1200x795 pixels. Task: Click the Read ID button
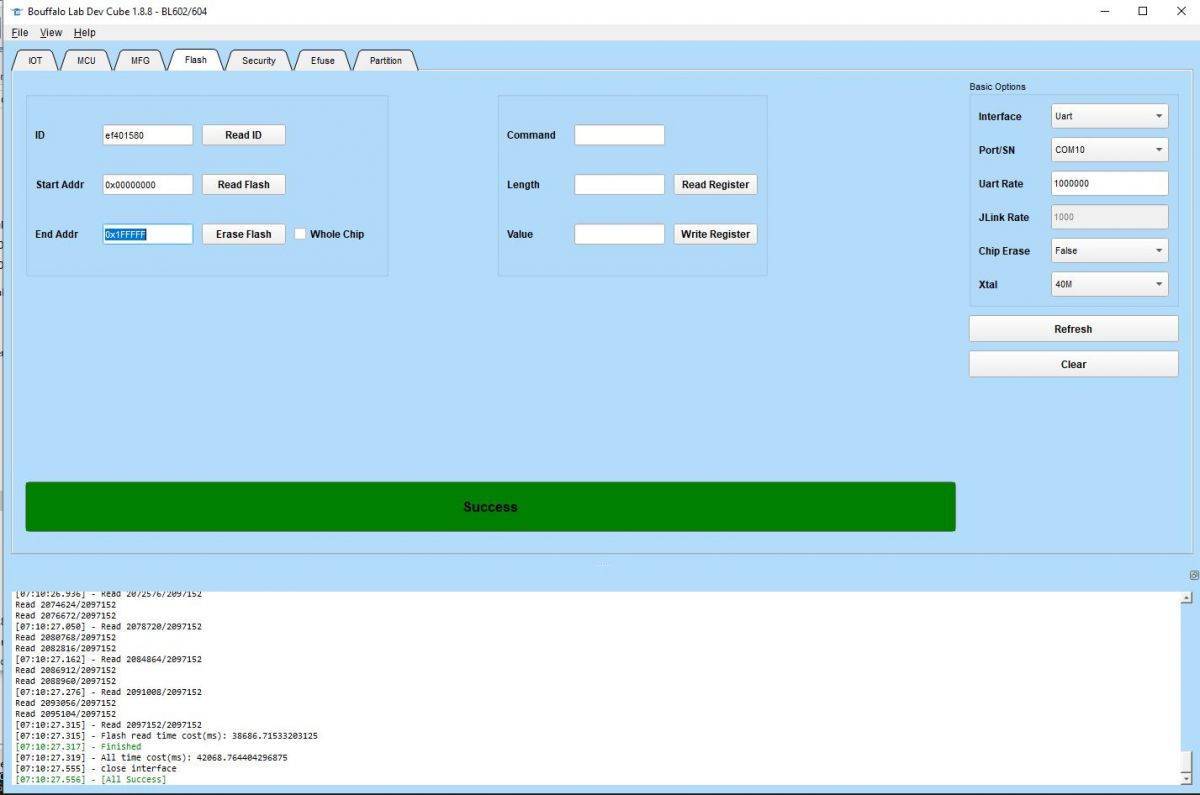(244, 135)
